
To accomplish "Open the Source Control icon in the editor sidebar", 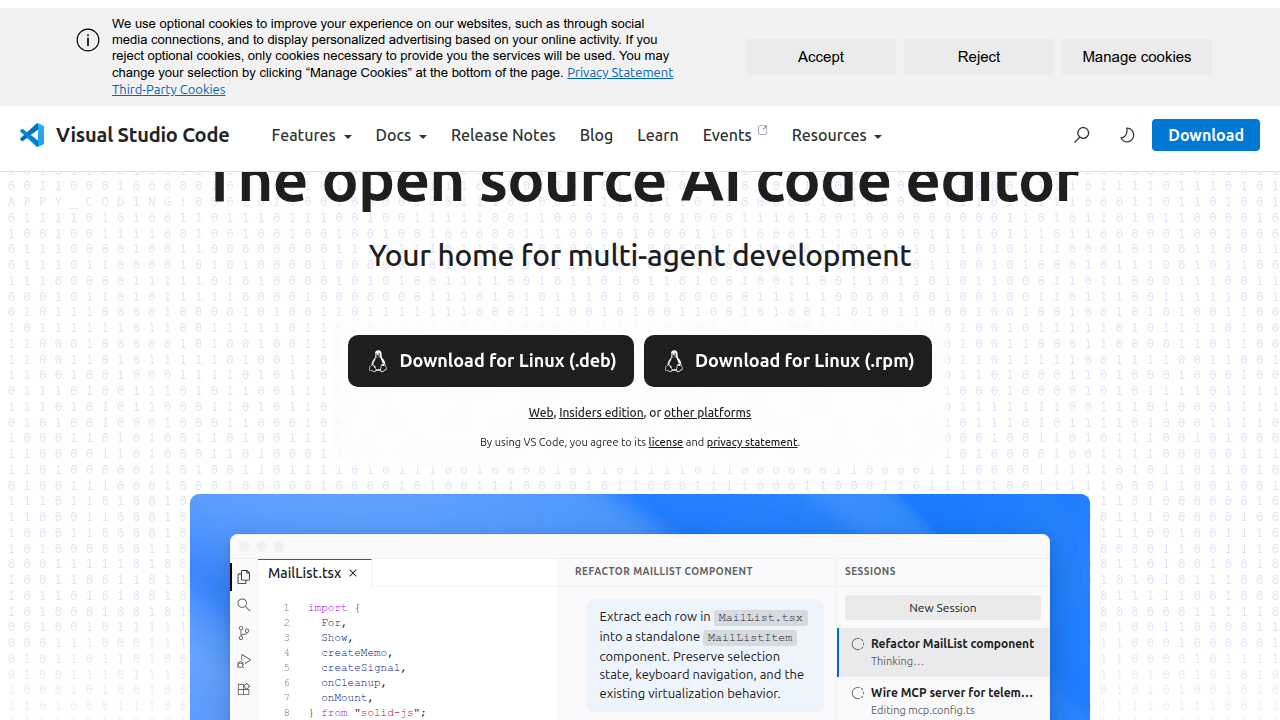I will (x=243, y=633).
